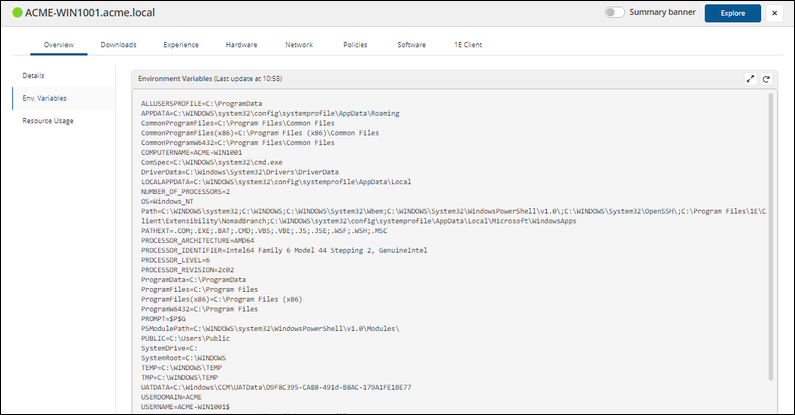View the Network tab
Screen dimensions: 795x415
point(299,45)
